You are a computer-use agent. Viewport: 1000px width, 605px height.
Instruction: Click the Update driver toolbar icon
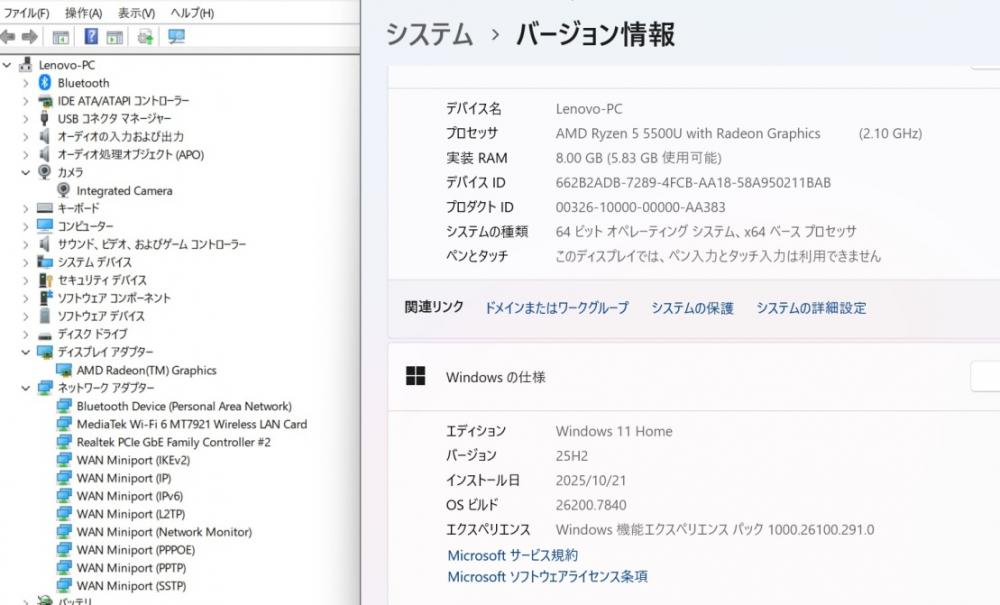coord(146,37)
